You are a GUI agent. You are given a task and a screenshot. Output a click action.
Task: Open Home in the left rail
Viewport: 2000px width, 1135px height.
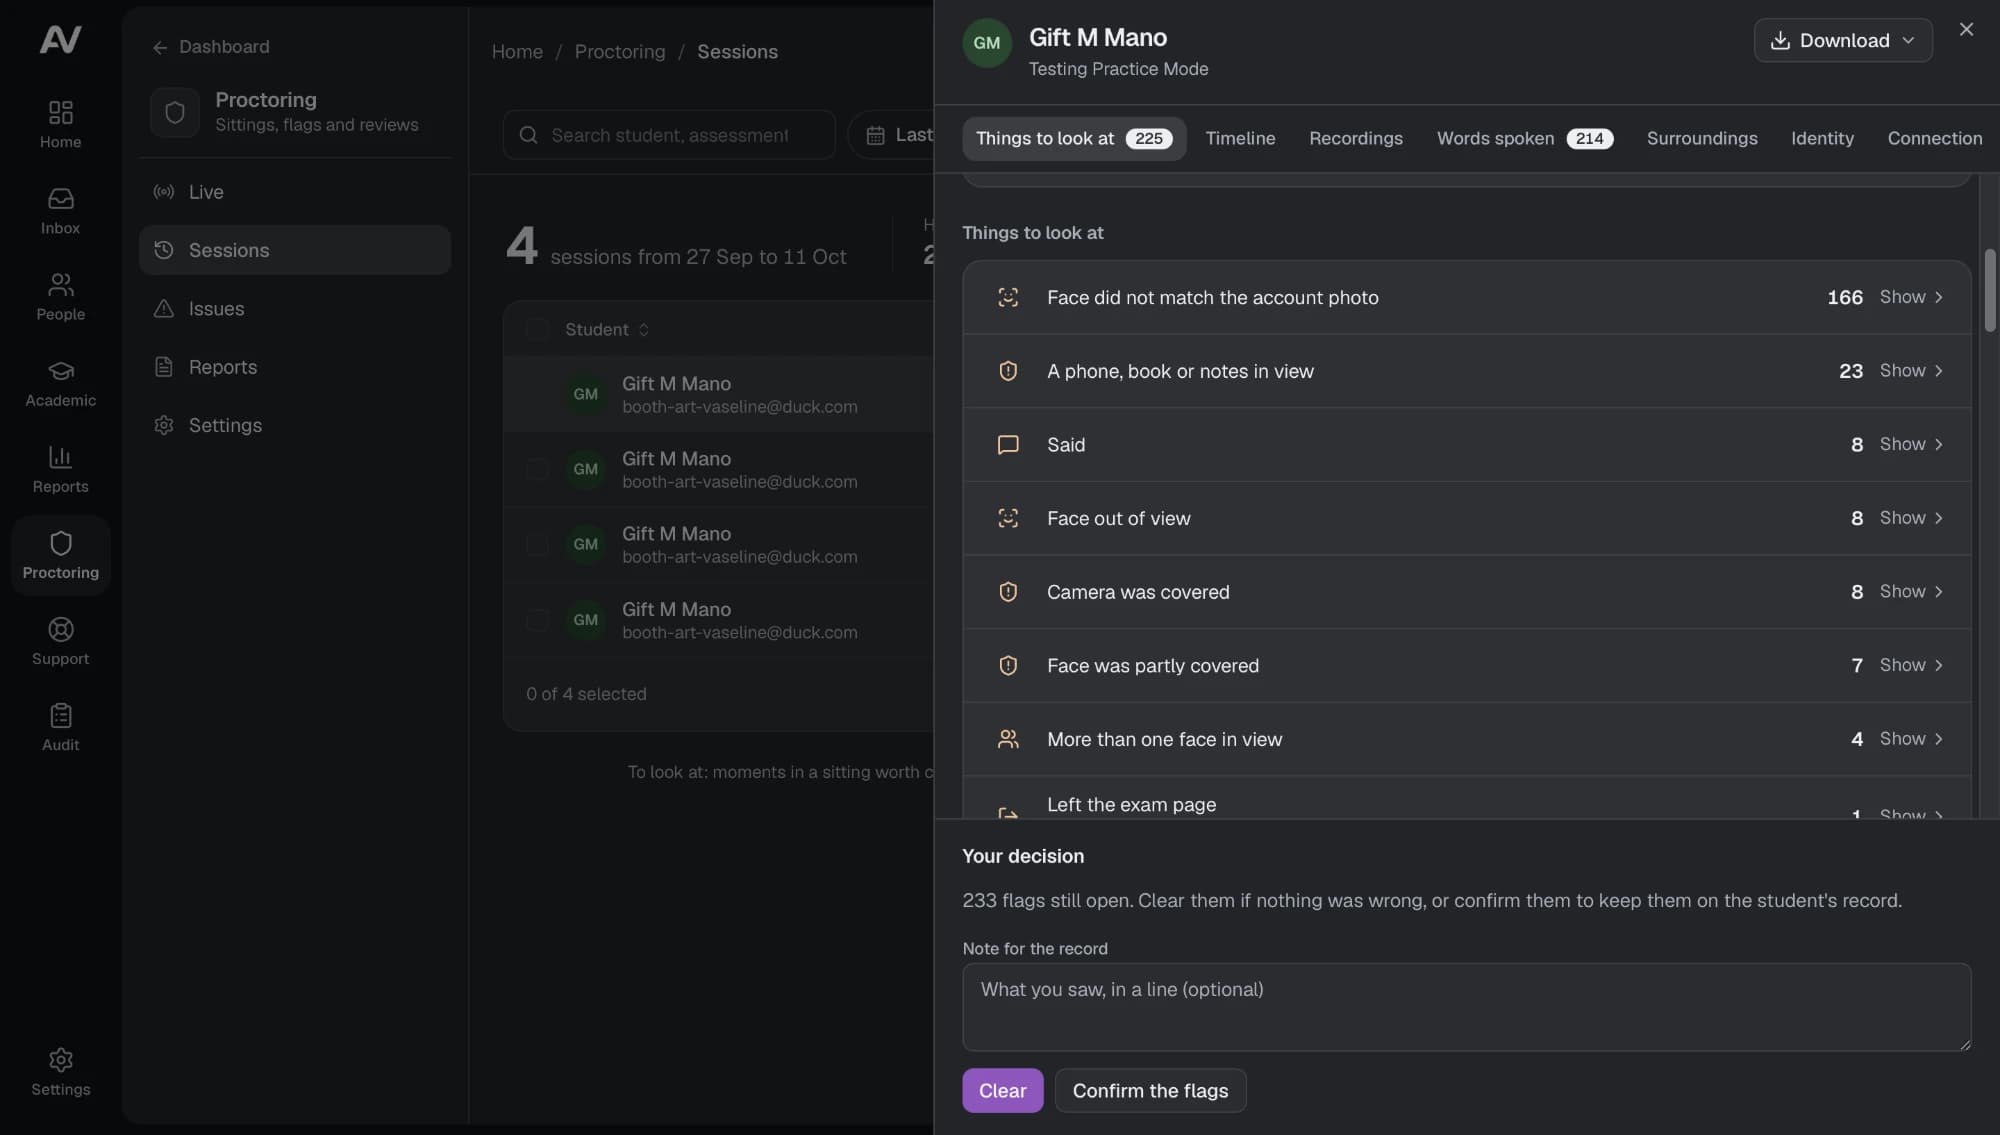(60, 124)
